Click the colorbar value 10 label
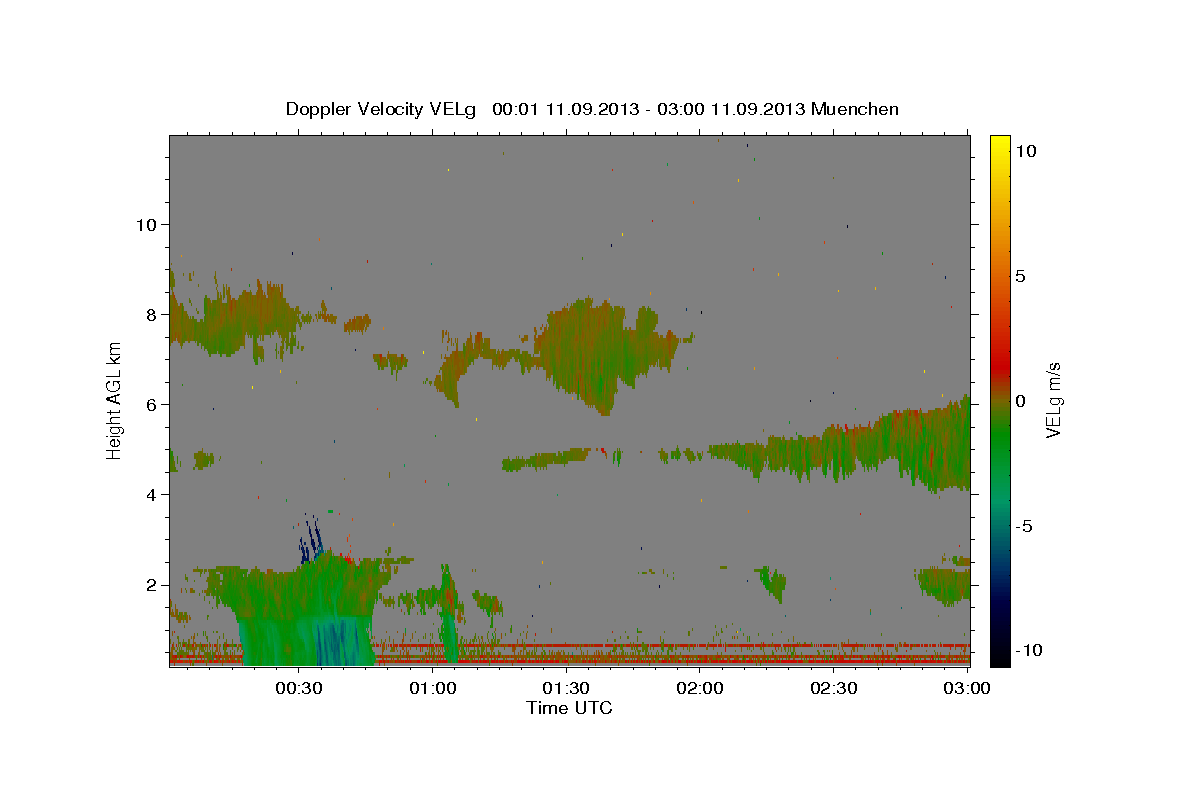The width and height of the screenshot is (1200, 800). (1025, 151)
